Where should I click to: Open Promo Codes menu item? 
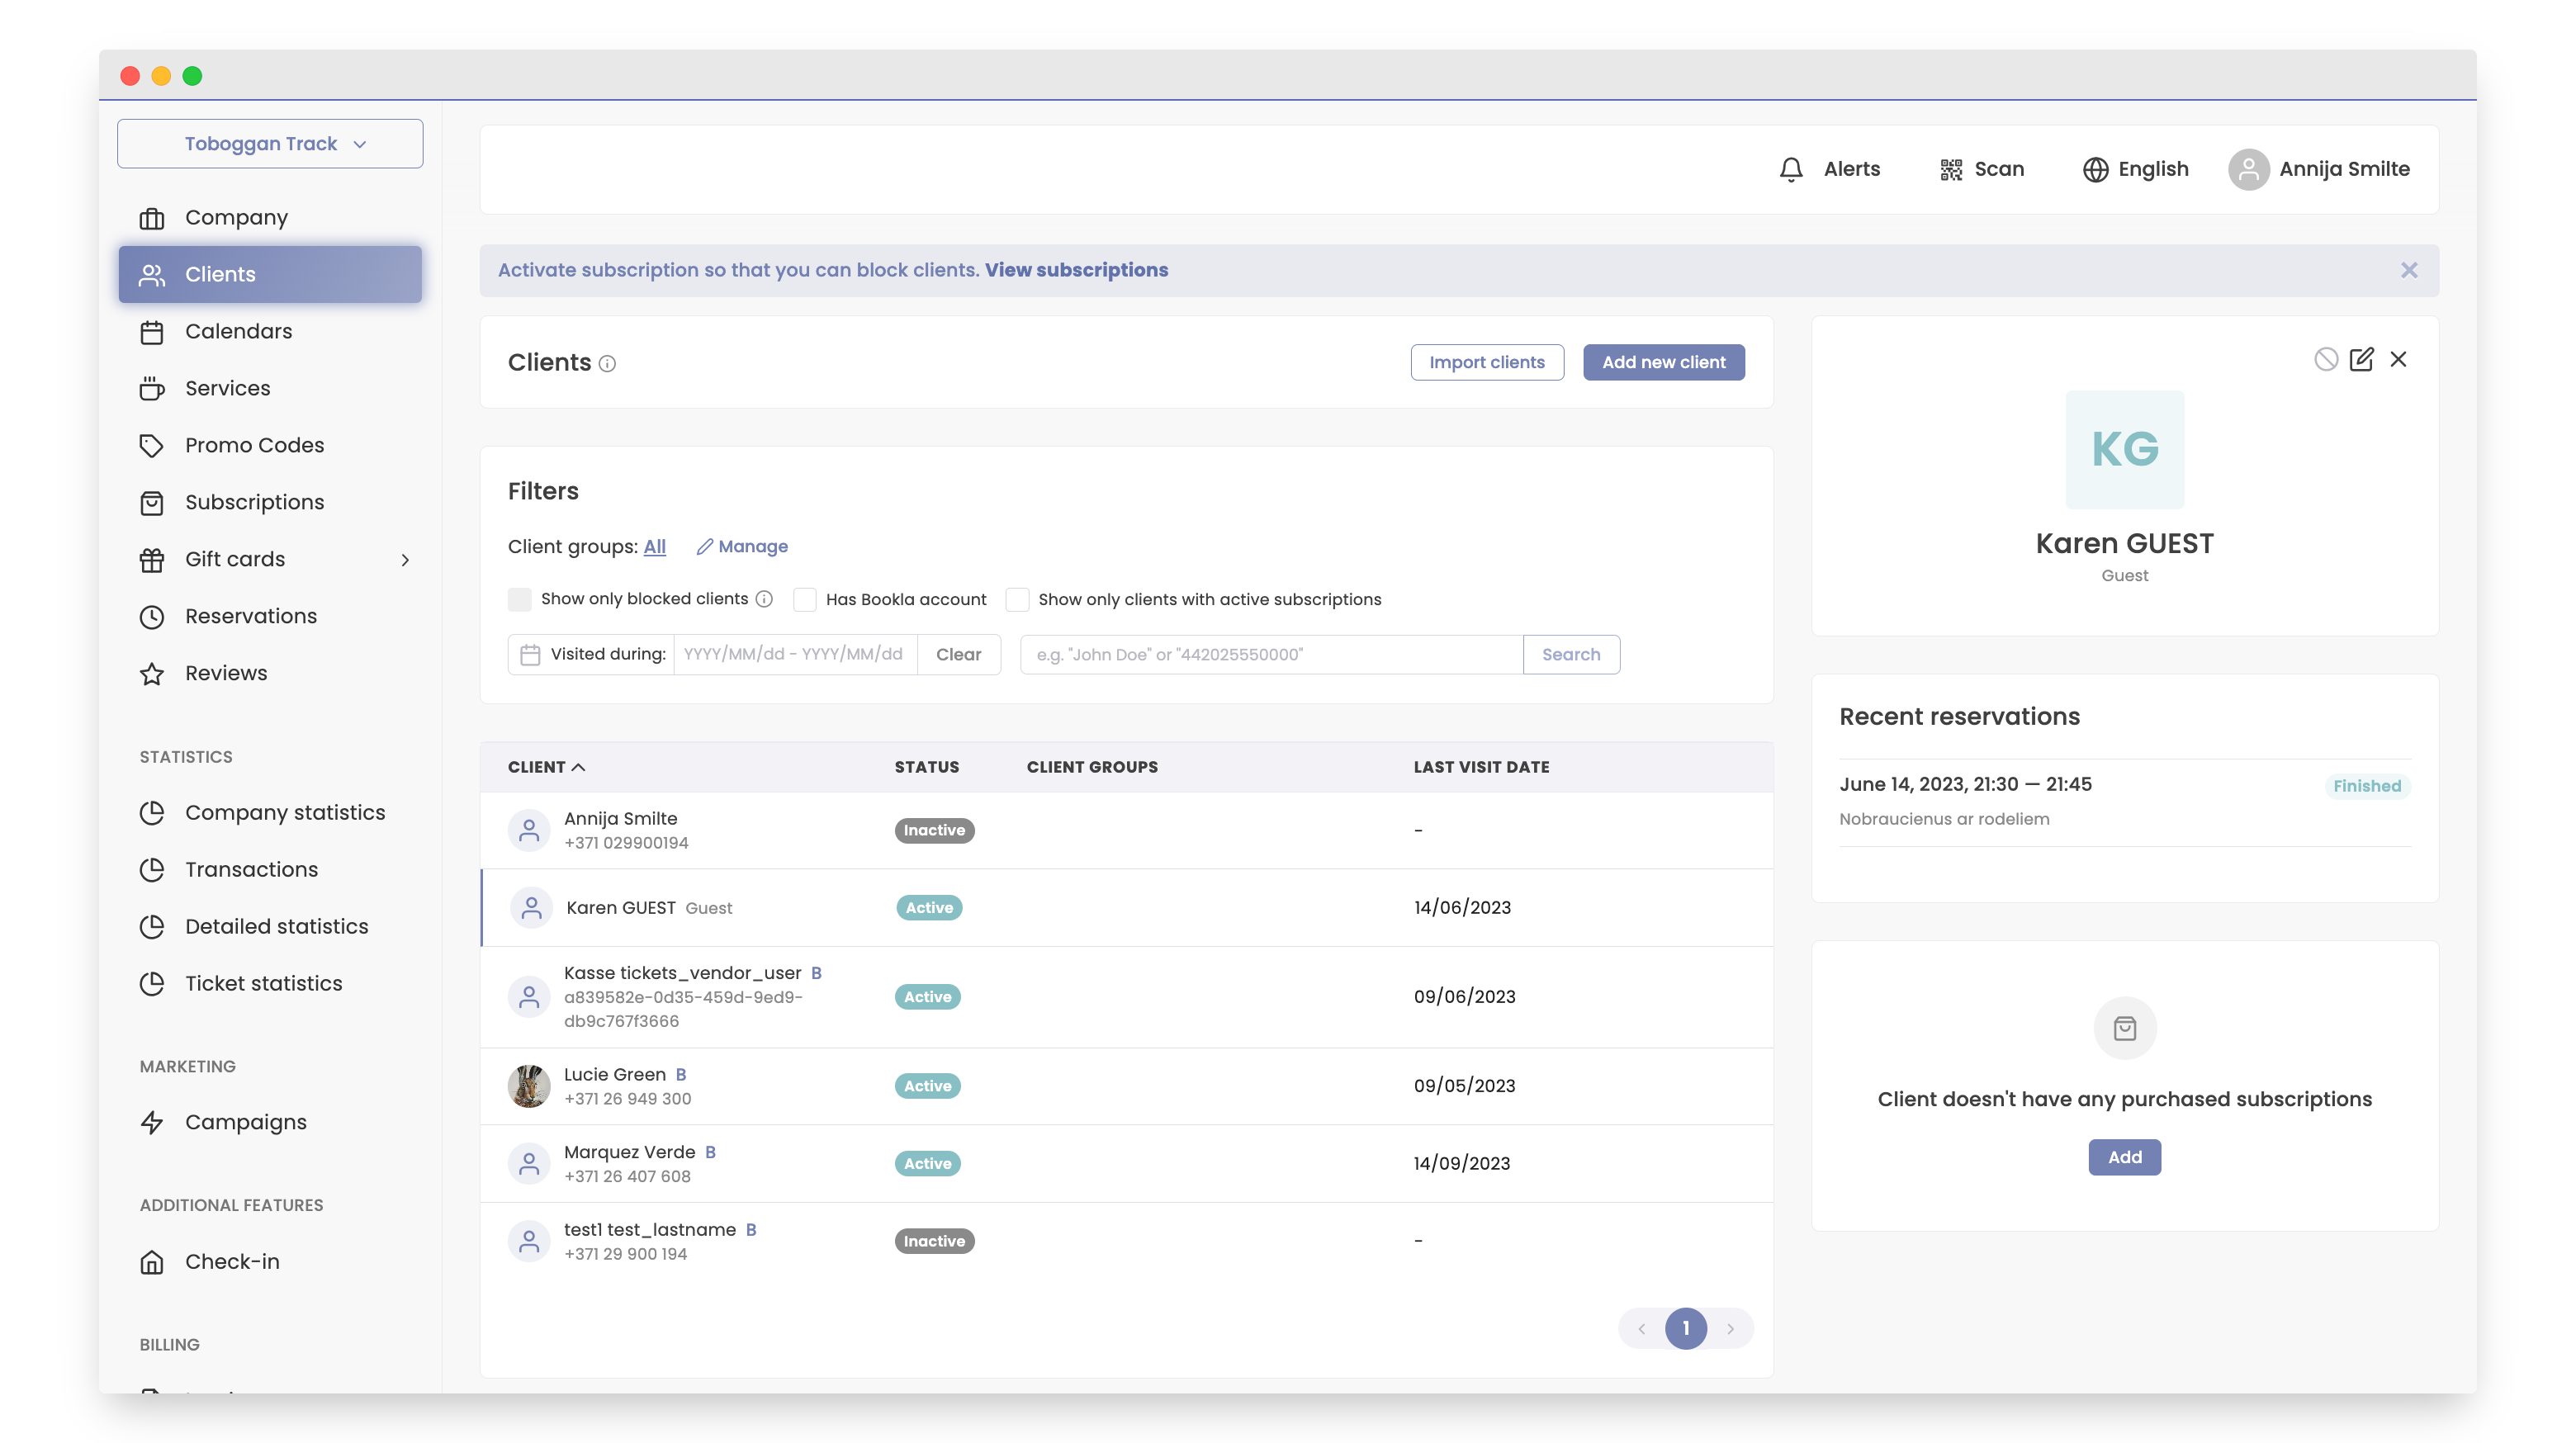pyautogui.click(x=254, y=445)
